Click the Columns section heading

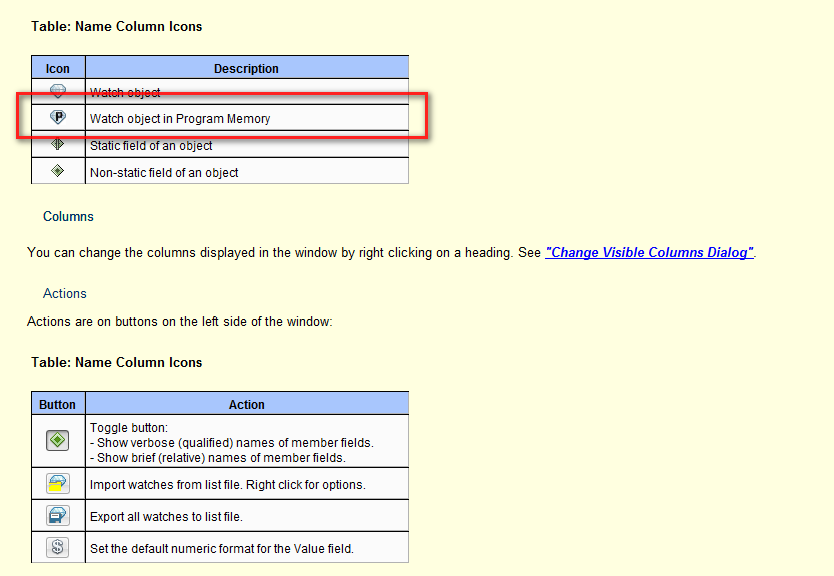(68, 216)
